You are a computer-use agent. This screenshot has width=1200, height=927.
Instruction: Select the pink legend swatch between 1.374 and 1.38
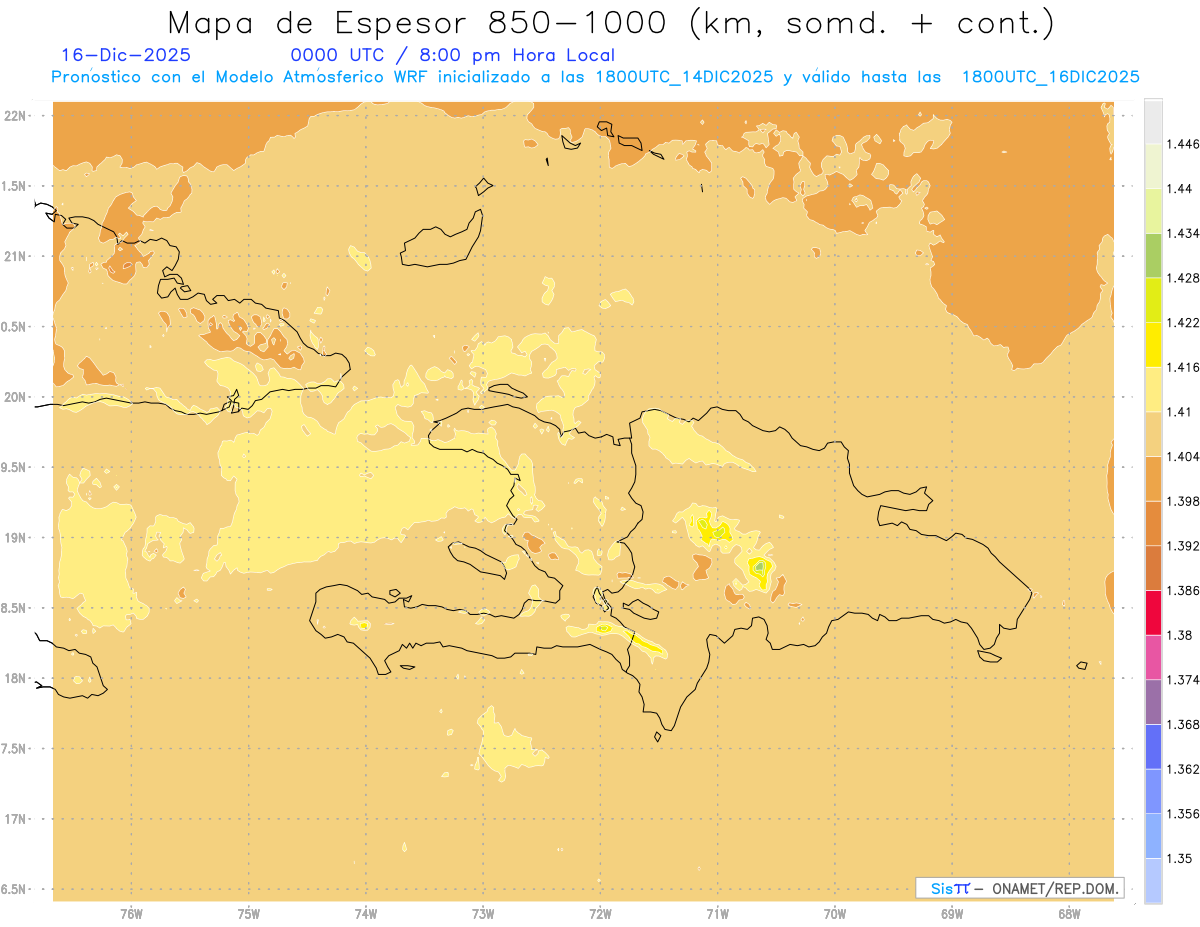point(1153,657)
